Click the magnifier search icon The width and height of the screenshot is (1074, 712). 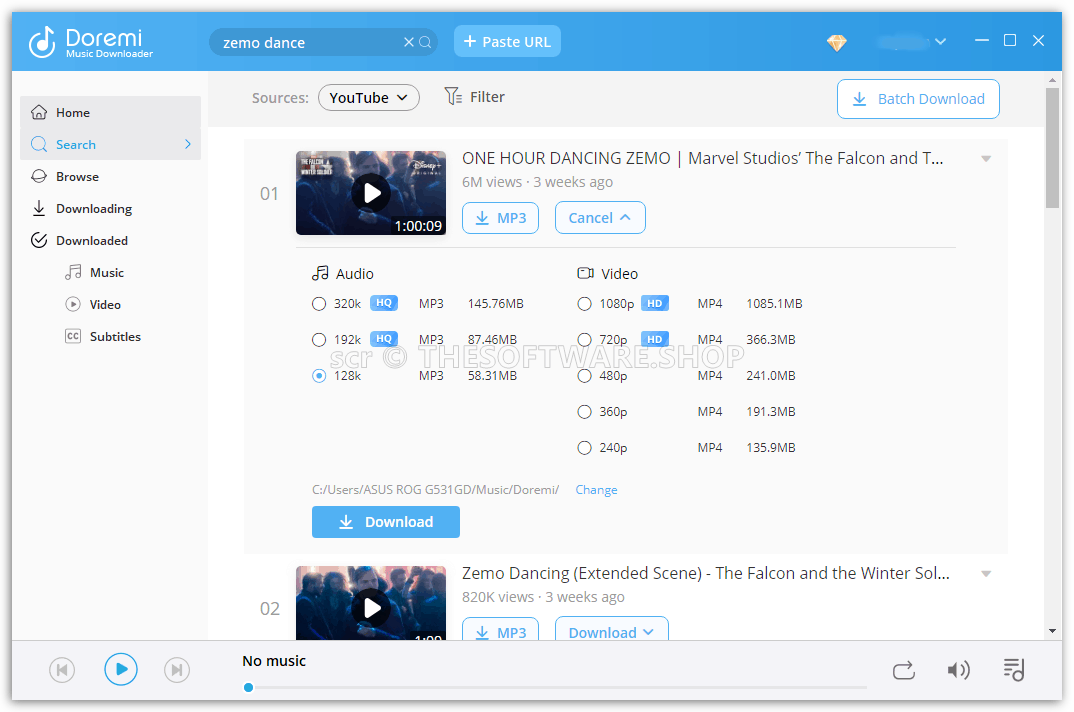coord(425,42)
